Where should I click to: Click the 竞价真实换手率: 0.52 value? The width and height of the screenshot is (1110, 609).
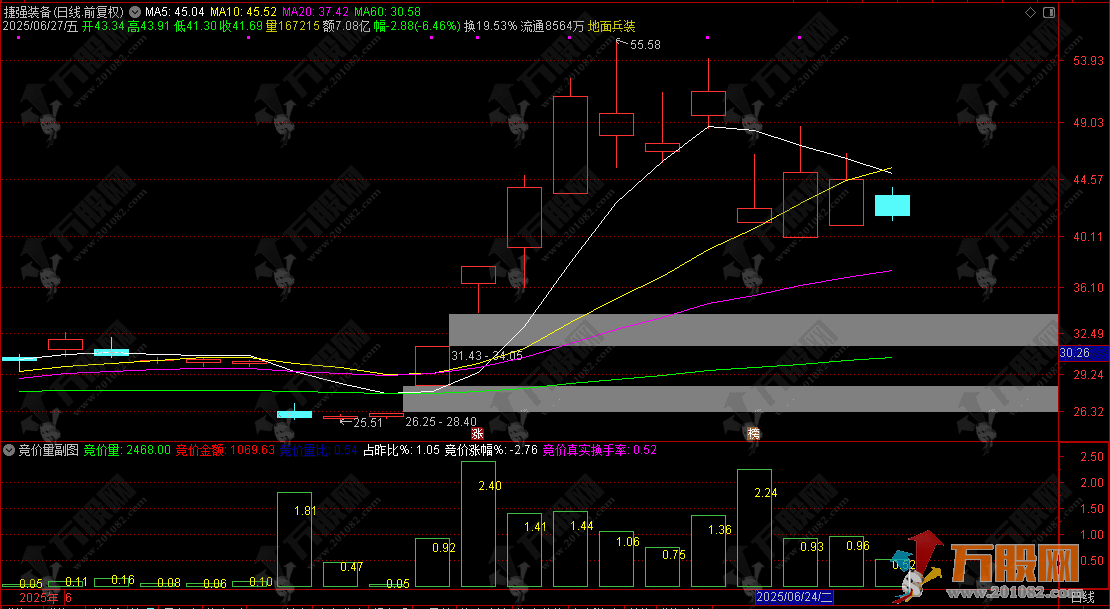600,450
